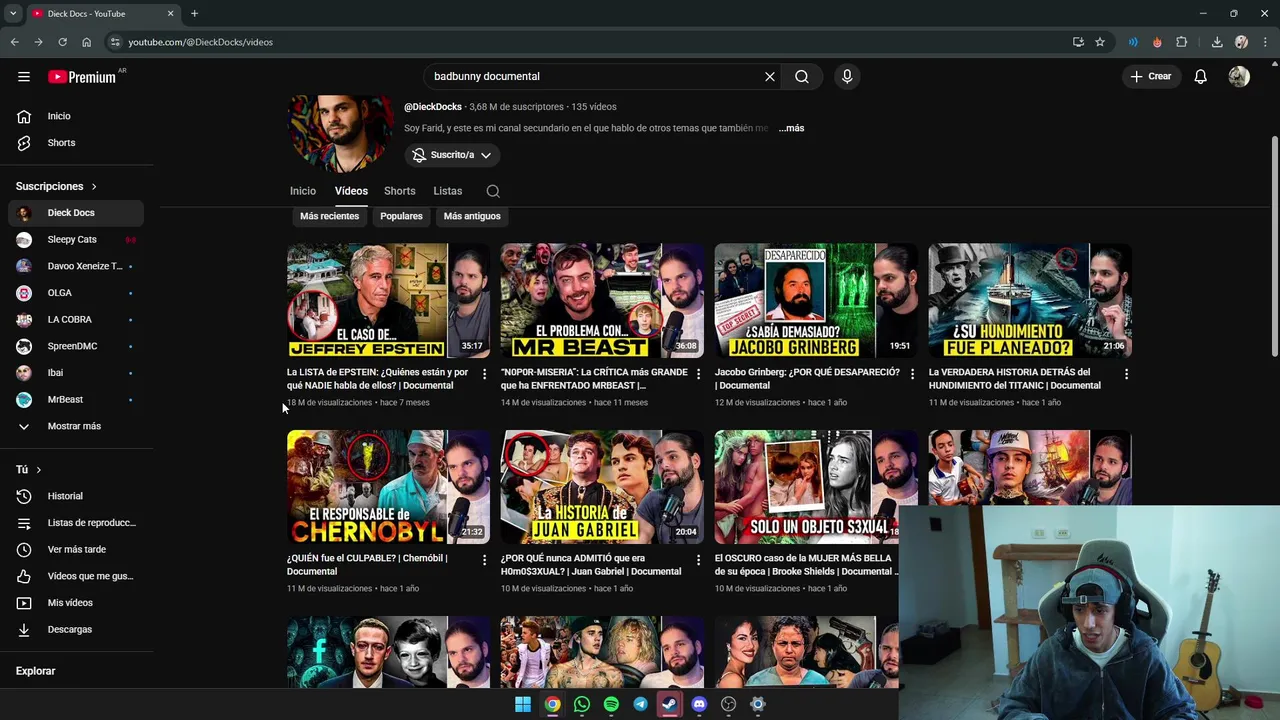Open options for MrBeast video

pos(699,374)
